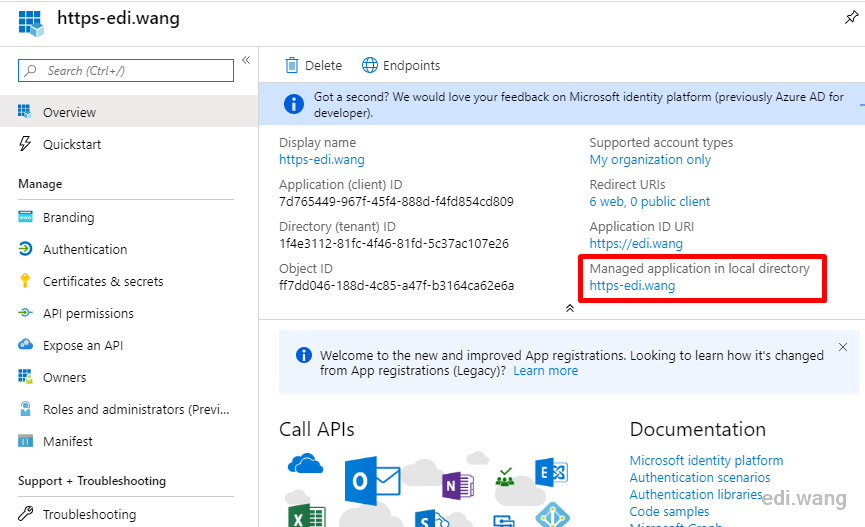Screen dimensions: 865x527
Task: Close the welcome message banner
Action: point(843,347)
